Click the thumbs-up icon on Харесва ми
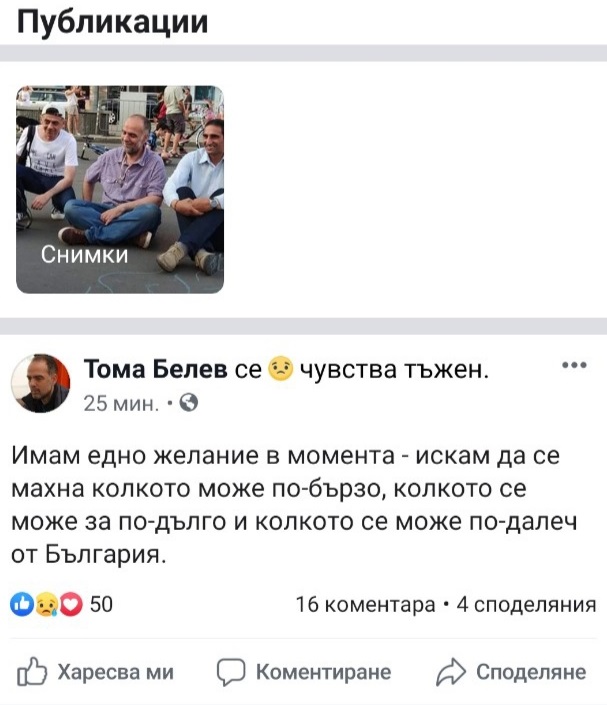This screenshot has width=607, height=705. tap(32, 671)
